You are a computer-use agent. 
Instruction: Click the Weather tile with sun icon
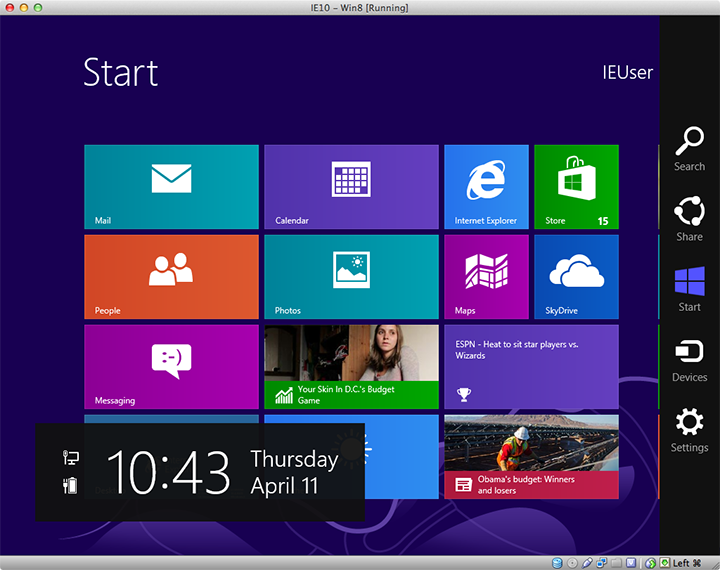[402, 457]
